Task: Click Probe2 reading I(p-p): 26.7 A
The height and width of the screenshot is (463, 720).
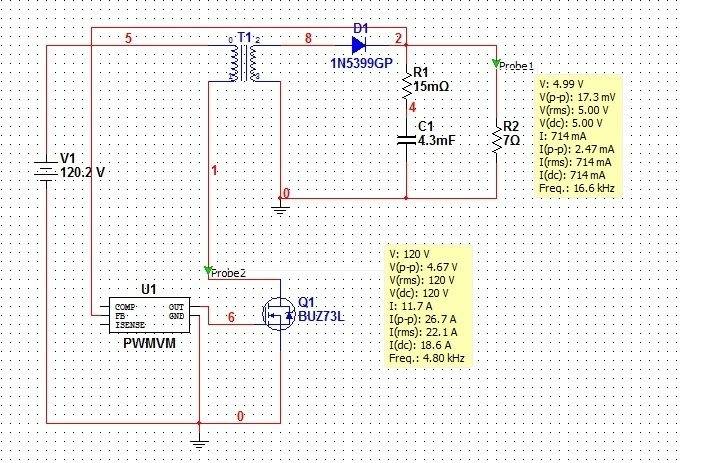Action: click(423, 319)
